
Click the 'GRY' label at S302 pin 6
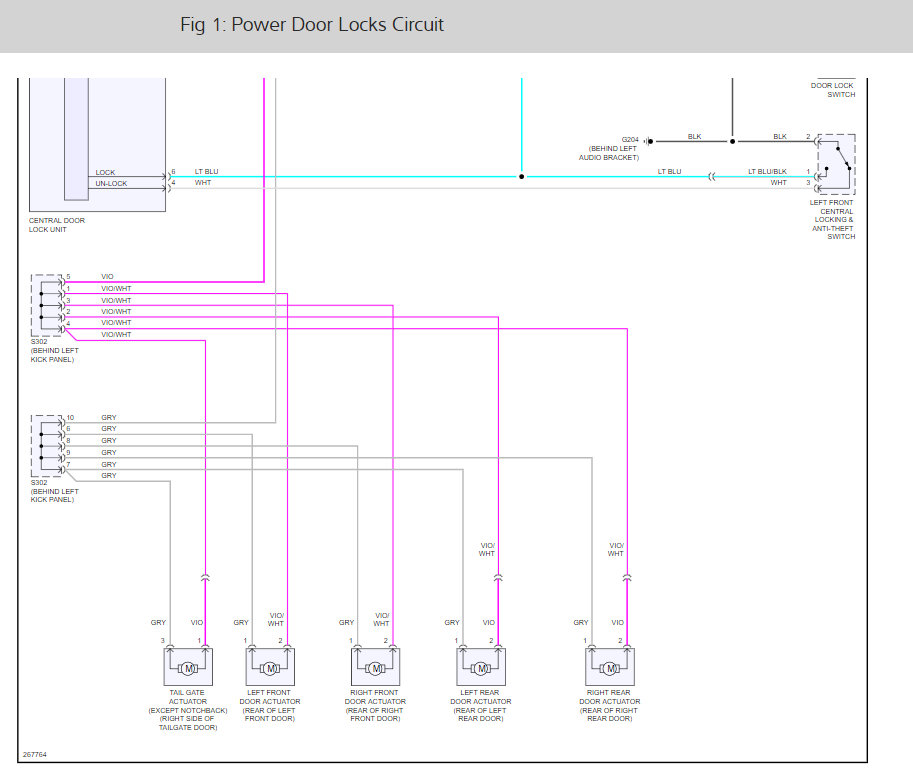pos(109,429)
